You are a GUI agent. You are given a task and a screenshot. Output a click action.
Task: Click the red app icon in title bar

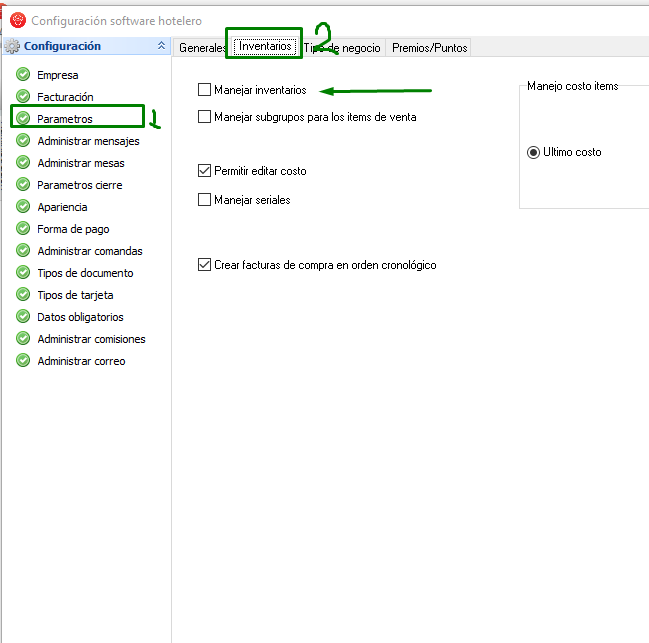click(17, 20)
